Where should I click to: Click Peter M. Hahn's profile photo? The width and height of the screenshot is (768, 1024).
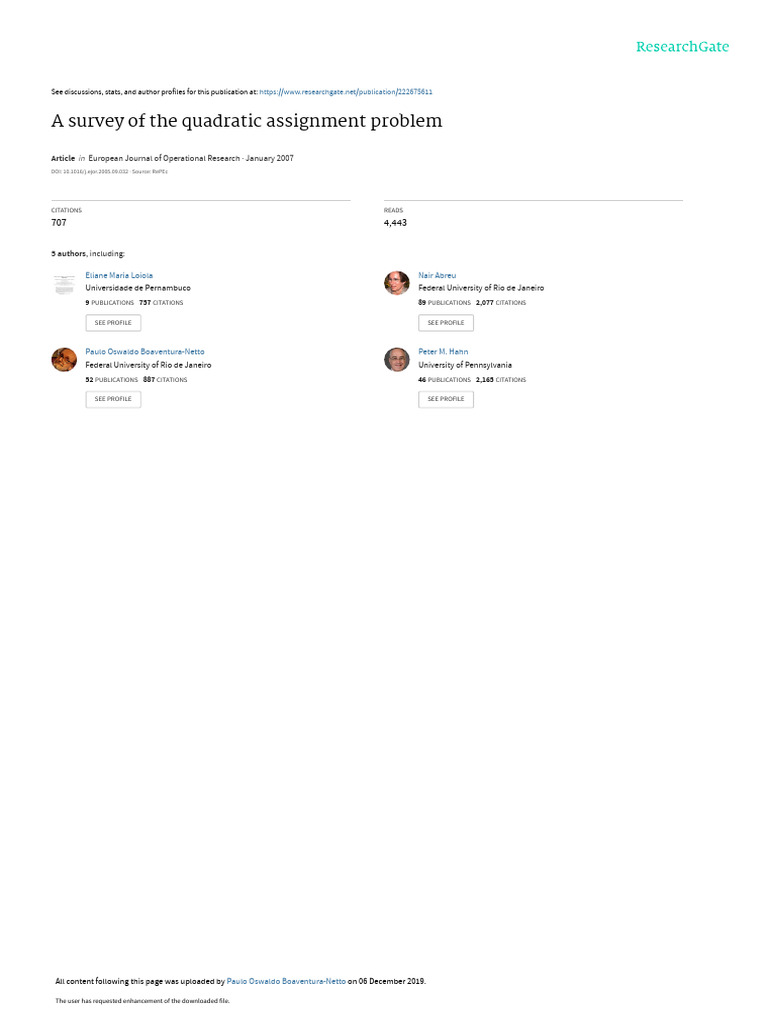(x=396, y=360)
